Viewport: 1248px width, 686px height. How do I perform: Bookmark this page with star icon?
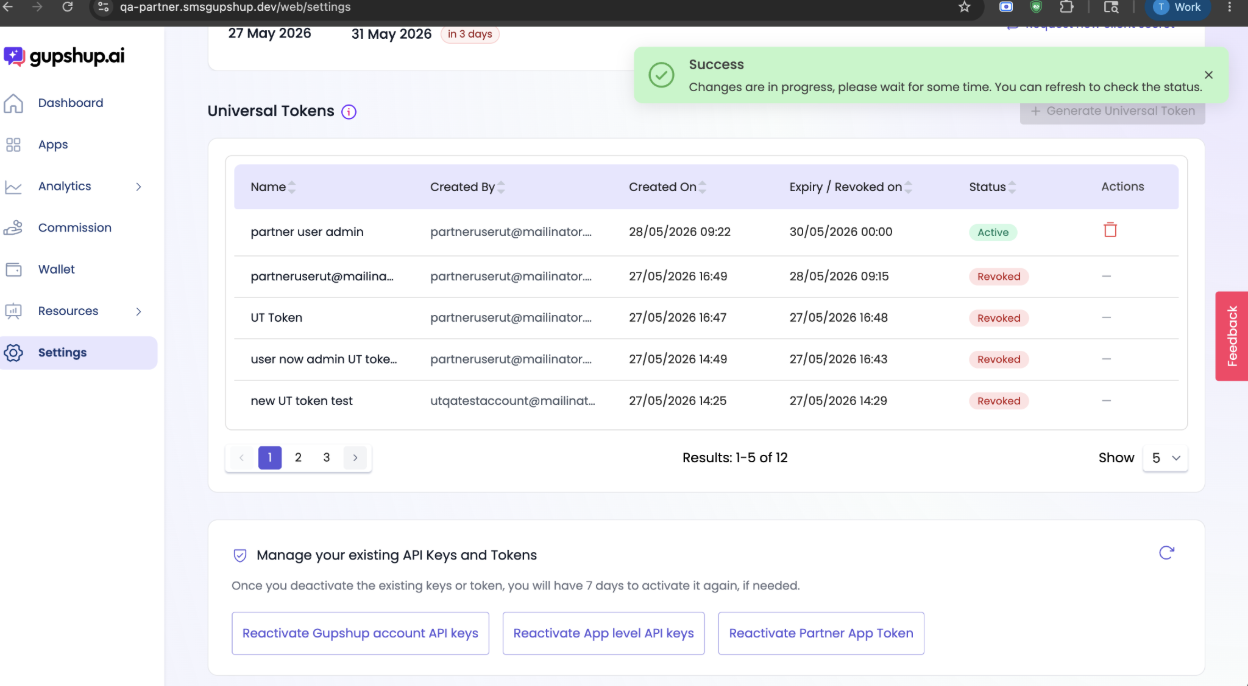[964, 7]
